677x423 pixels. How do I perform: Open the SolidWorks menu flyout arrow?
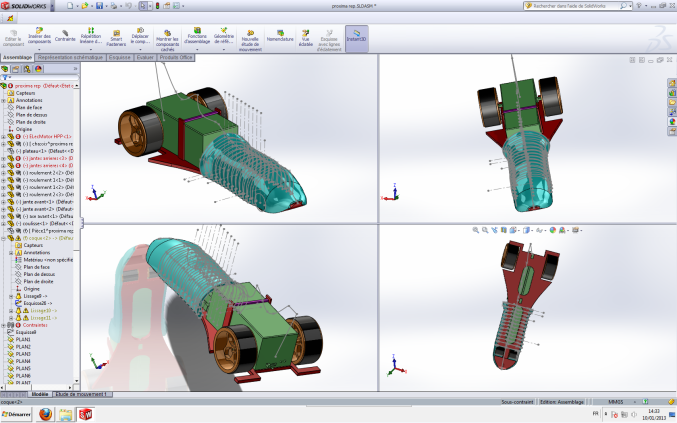coord(52,6)
